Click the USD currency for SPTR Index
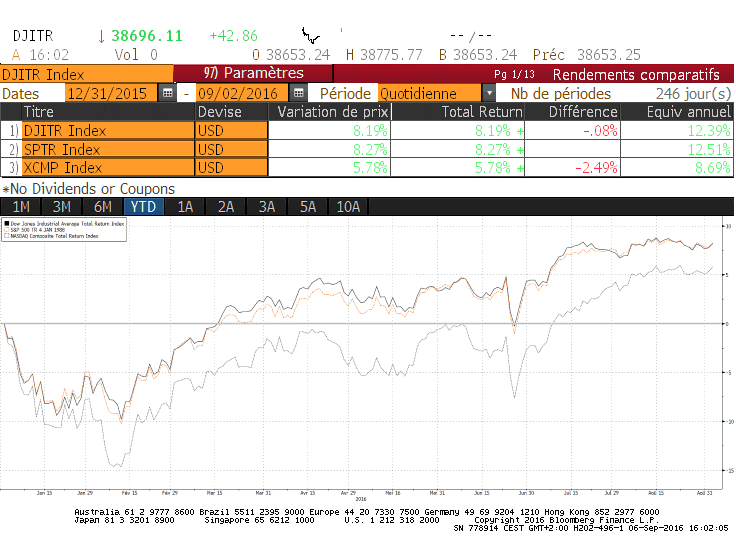 [x=231, y=149]
